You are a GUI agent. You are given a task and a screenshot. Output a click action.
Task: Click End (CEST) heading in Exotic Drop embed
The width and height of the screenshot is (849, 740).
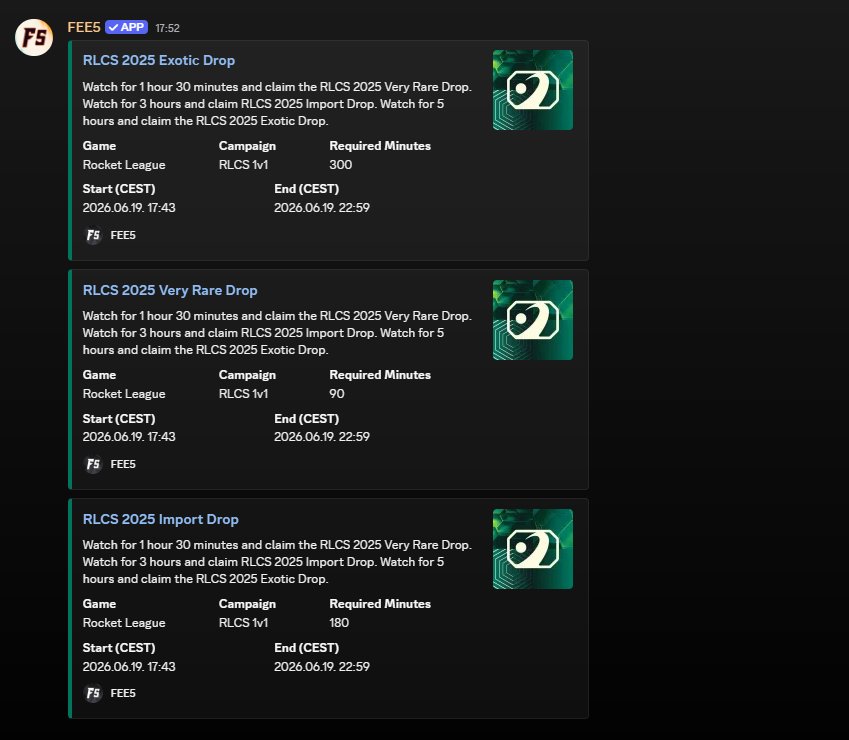(x=306, y=189)
